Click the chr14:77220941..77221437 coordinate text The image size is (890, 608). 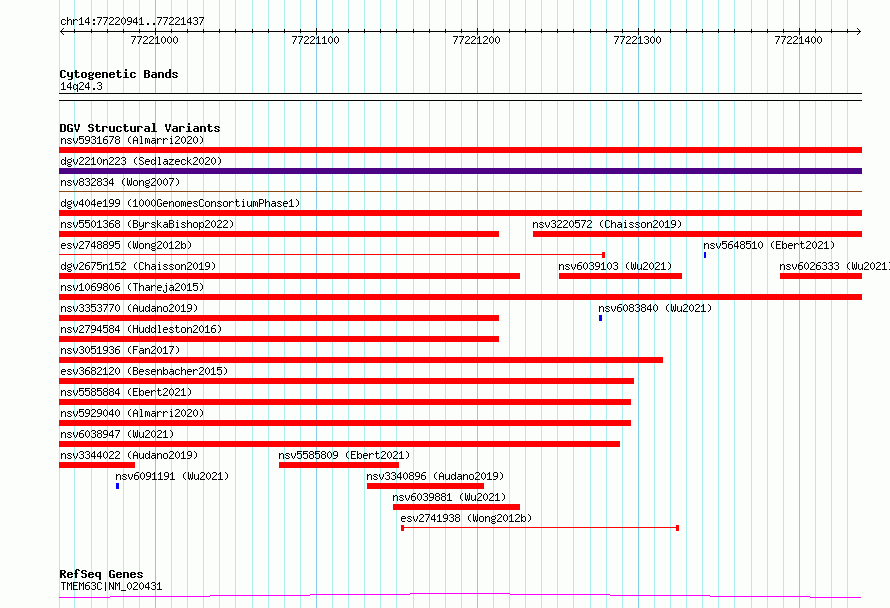[132, 21]
